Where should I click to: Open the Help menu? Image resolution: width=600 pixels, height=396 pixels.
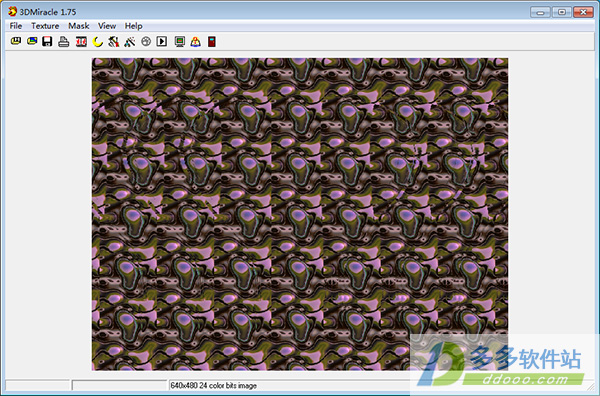click(x=133, y=26)
